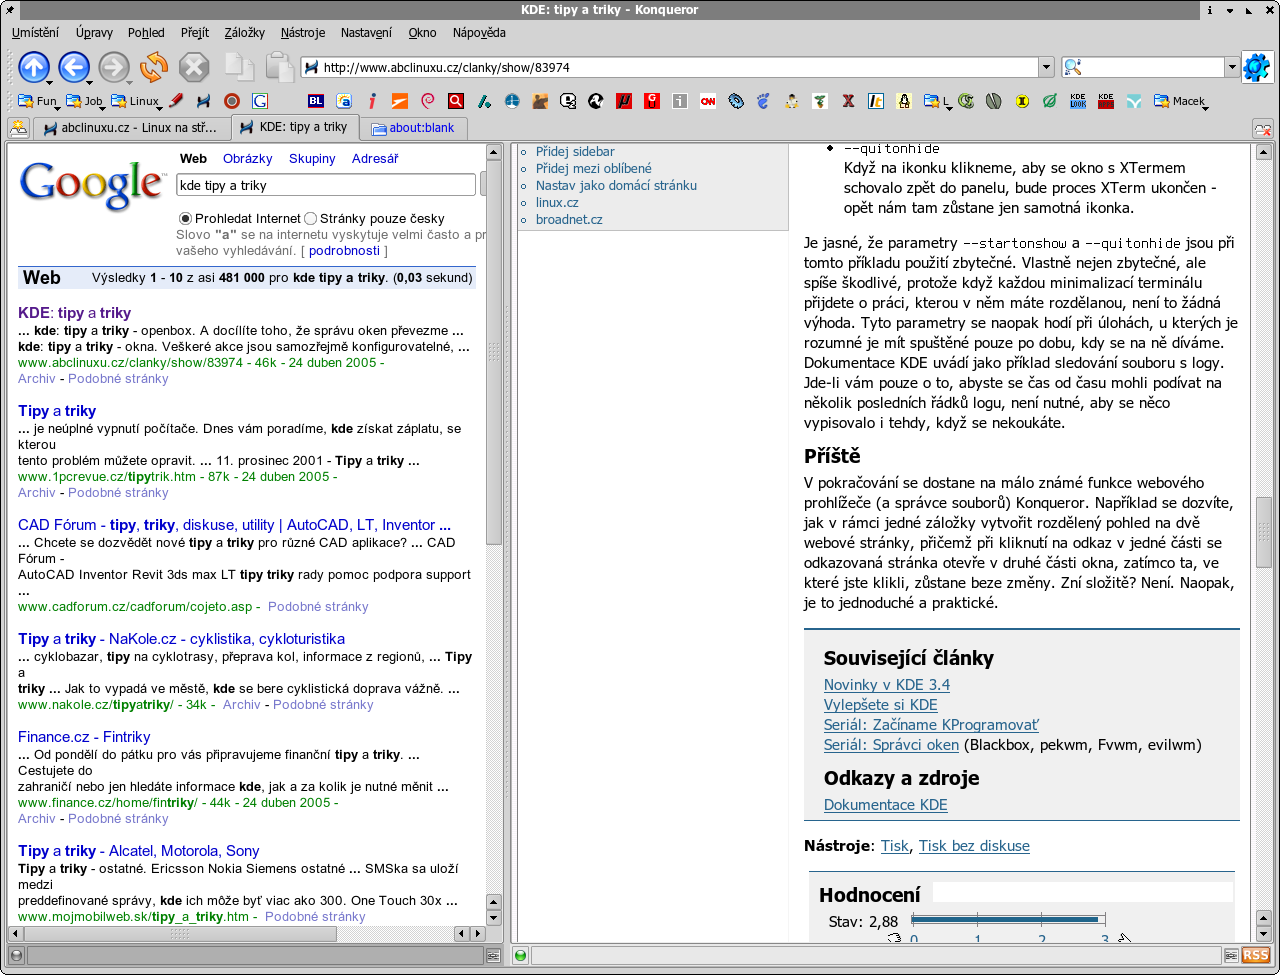Click the right pane vertical scrollbar
1280x975 pixels.
pyautogui.click(x=1263, y=541)
